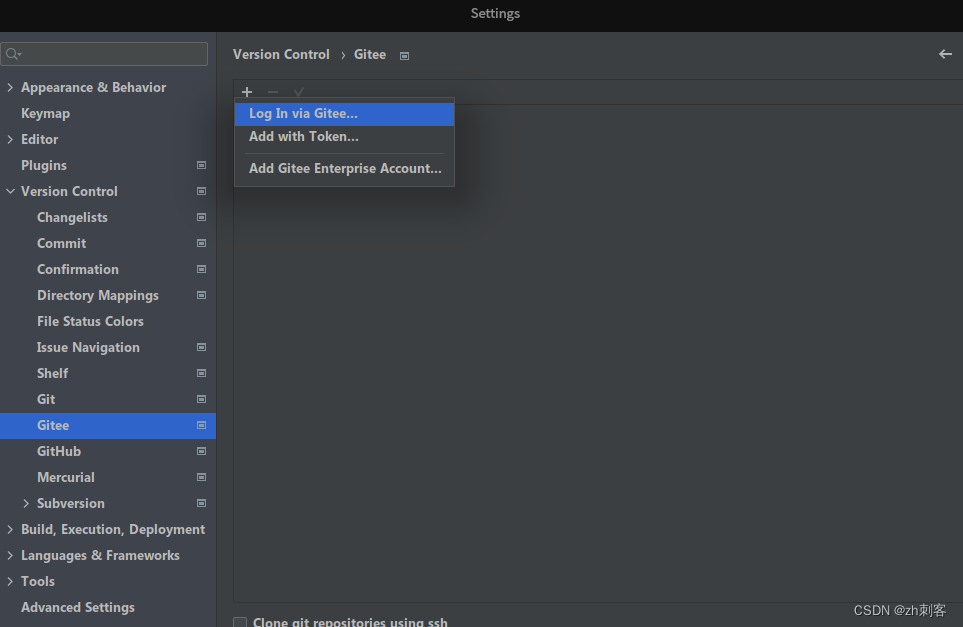Expand the Subversion node
Image resolution: width=963 pixels, height=627 pixels.
point(26,503)
